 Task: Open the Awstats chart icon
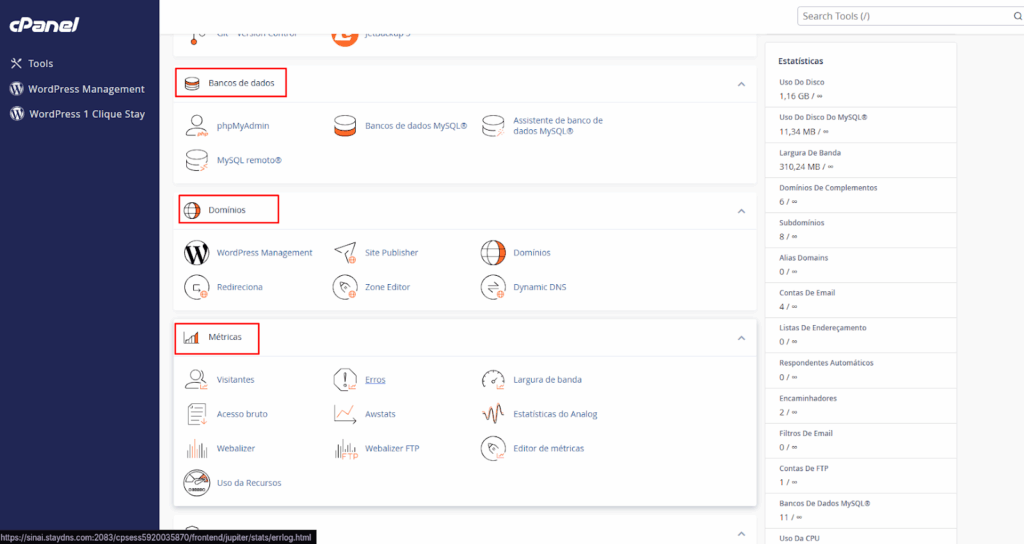pos(346,414)
